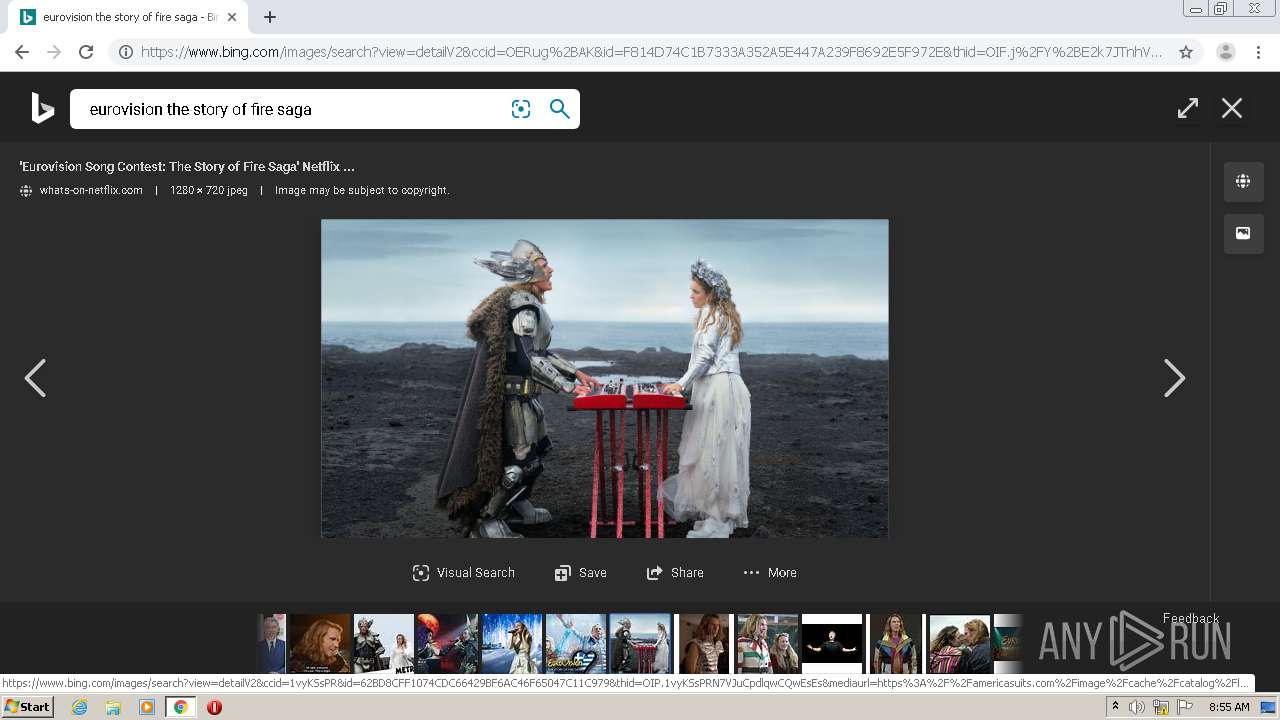Click the browser forward arrow
This screenshot has height=720, width=1280.
pyautogui.click(x=54, y=52)
